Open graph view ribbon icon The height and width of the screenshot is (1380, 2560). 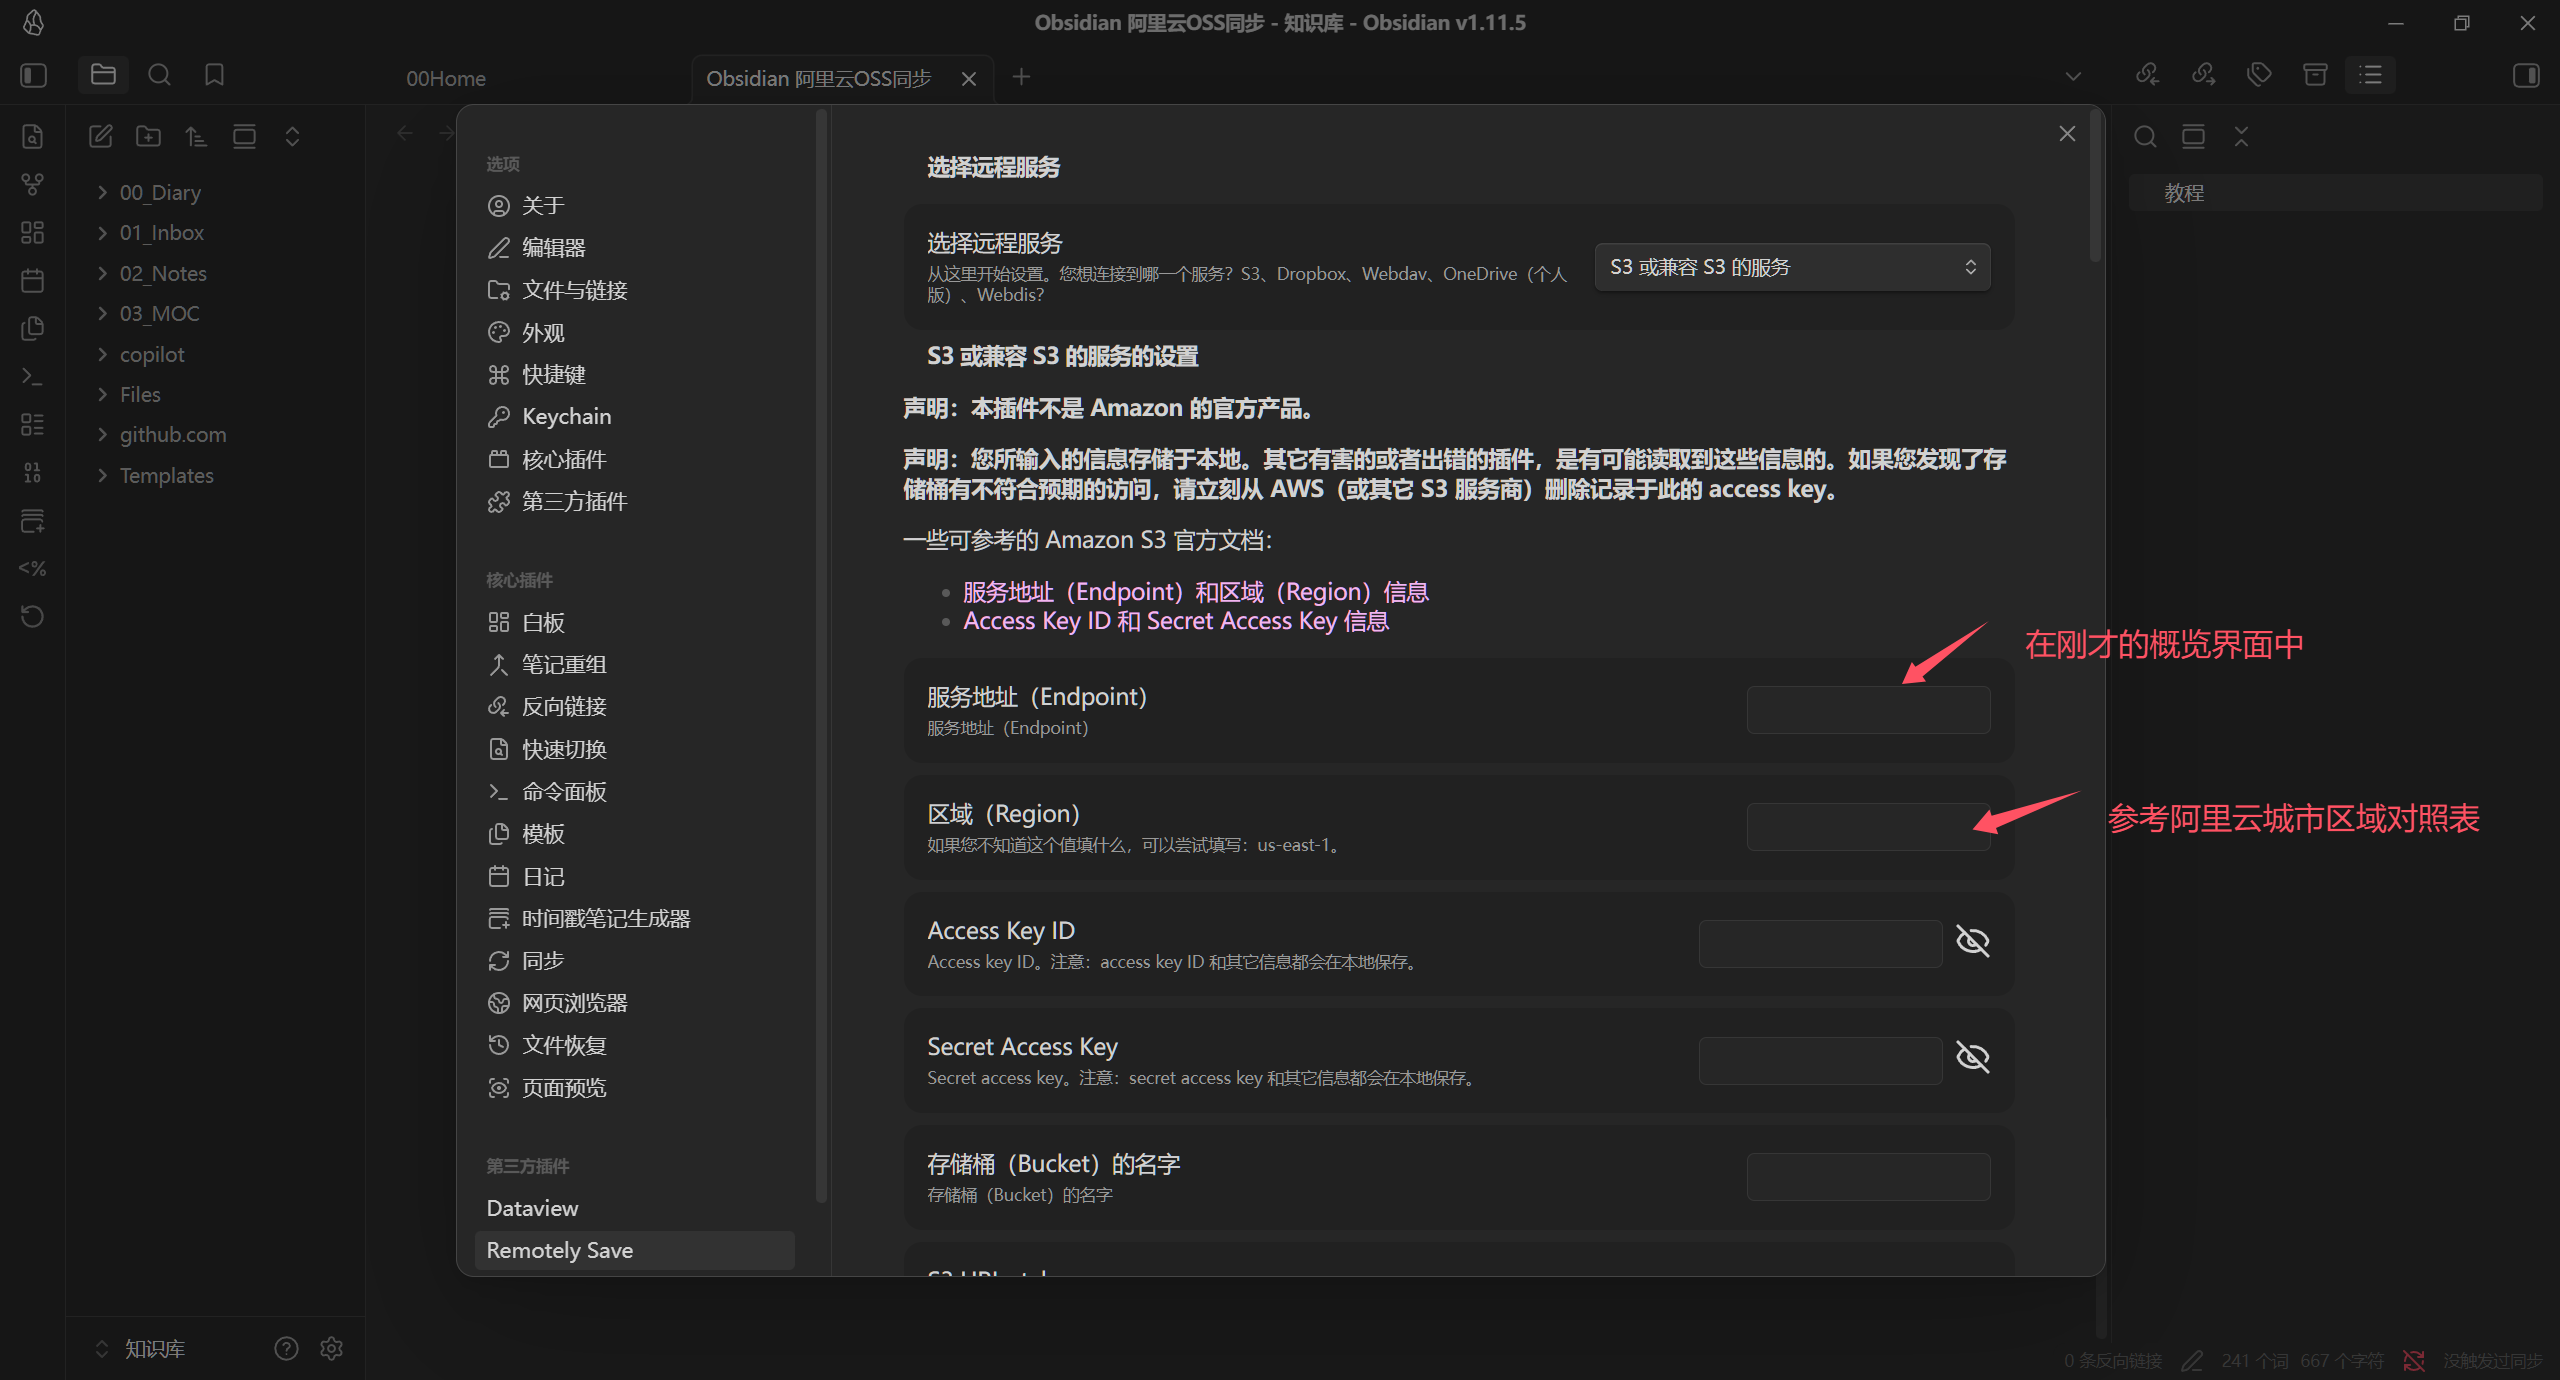click(33, 184)
